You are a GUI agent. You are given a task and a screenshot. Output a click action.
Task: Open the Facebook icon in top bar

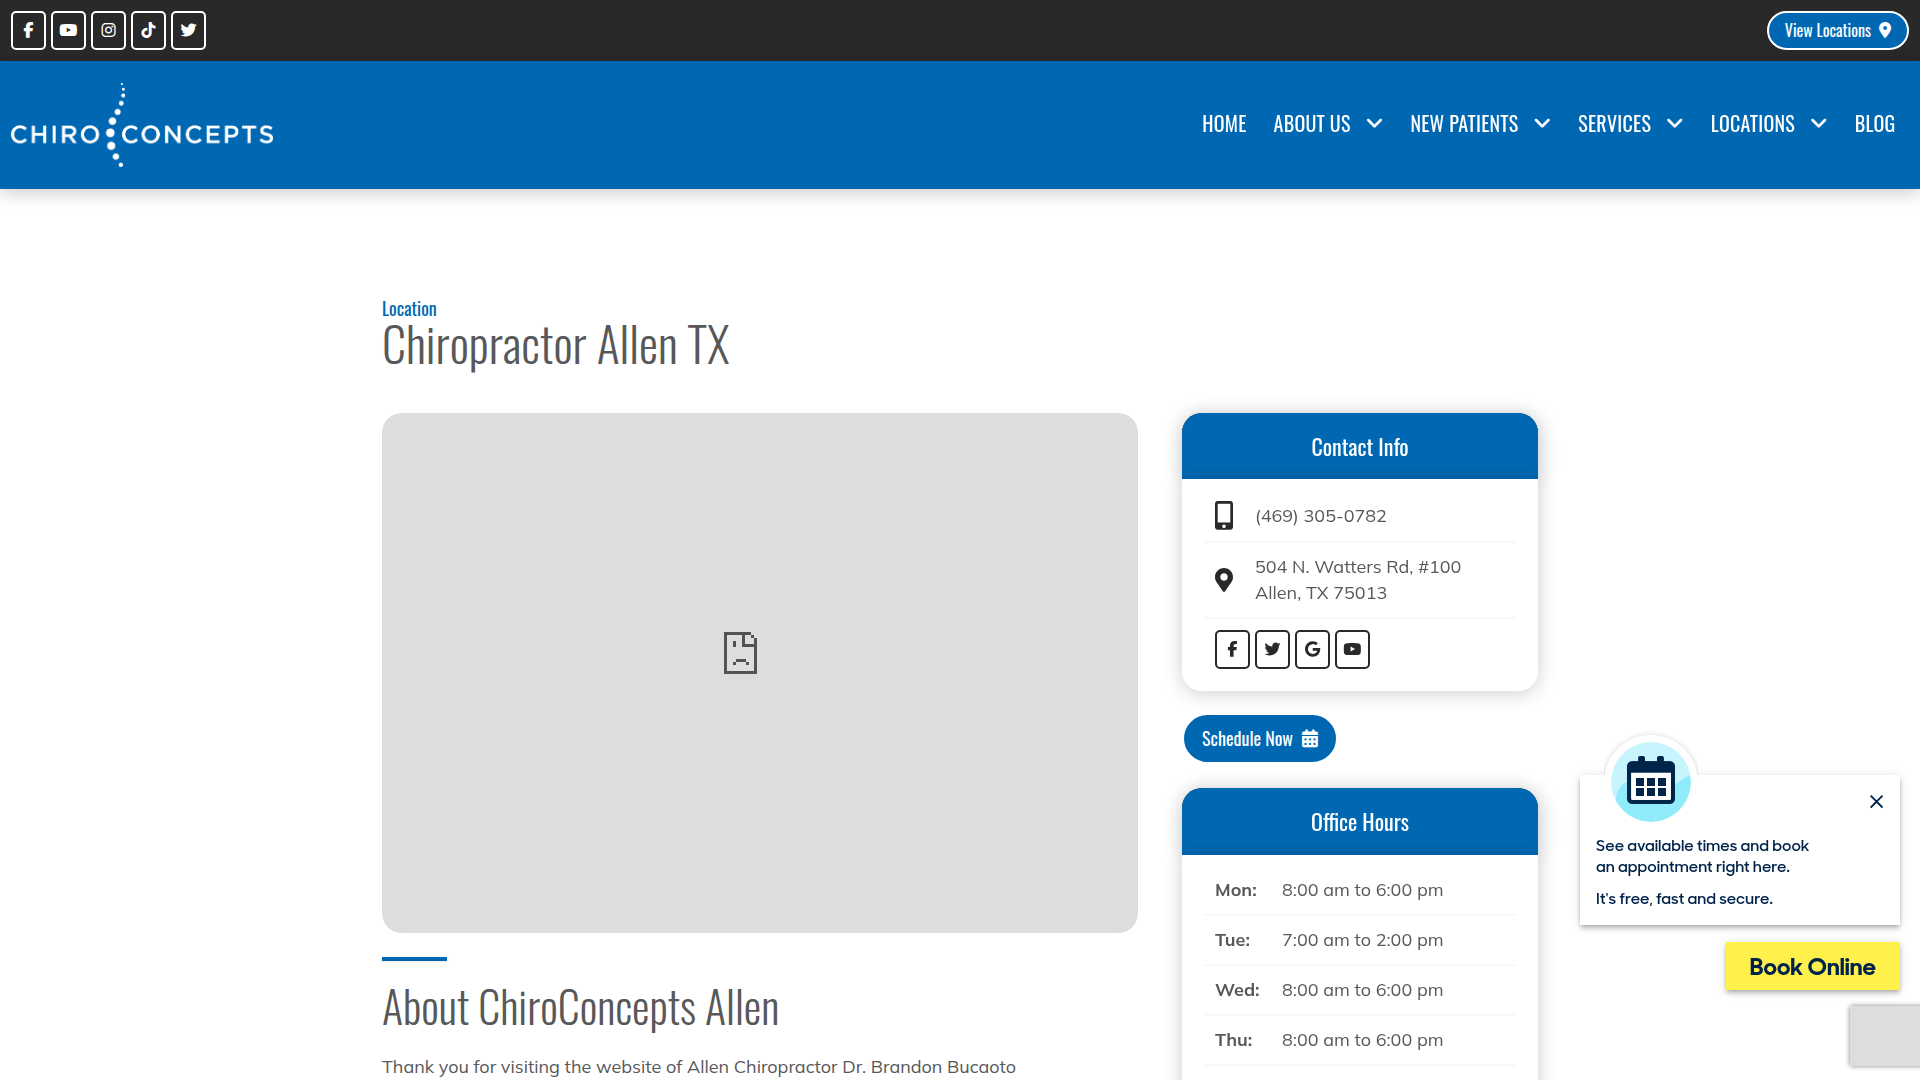(28, 30)
